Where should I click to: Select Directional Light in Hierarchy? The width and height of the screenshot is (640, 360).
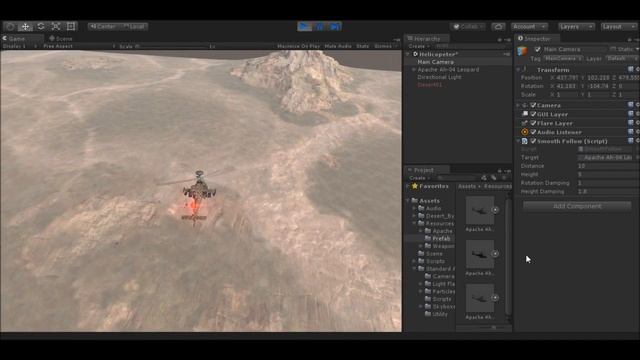[439, 77]
